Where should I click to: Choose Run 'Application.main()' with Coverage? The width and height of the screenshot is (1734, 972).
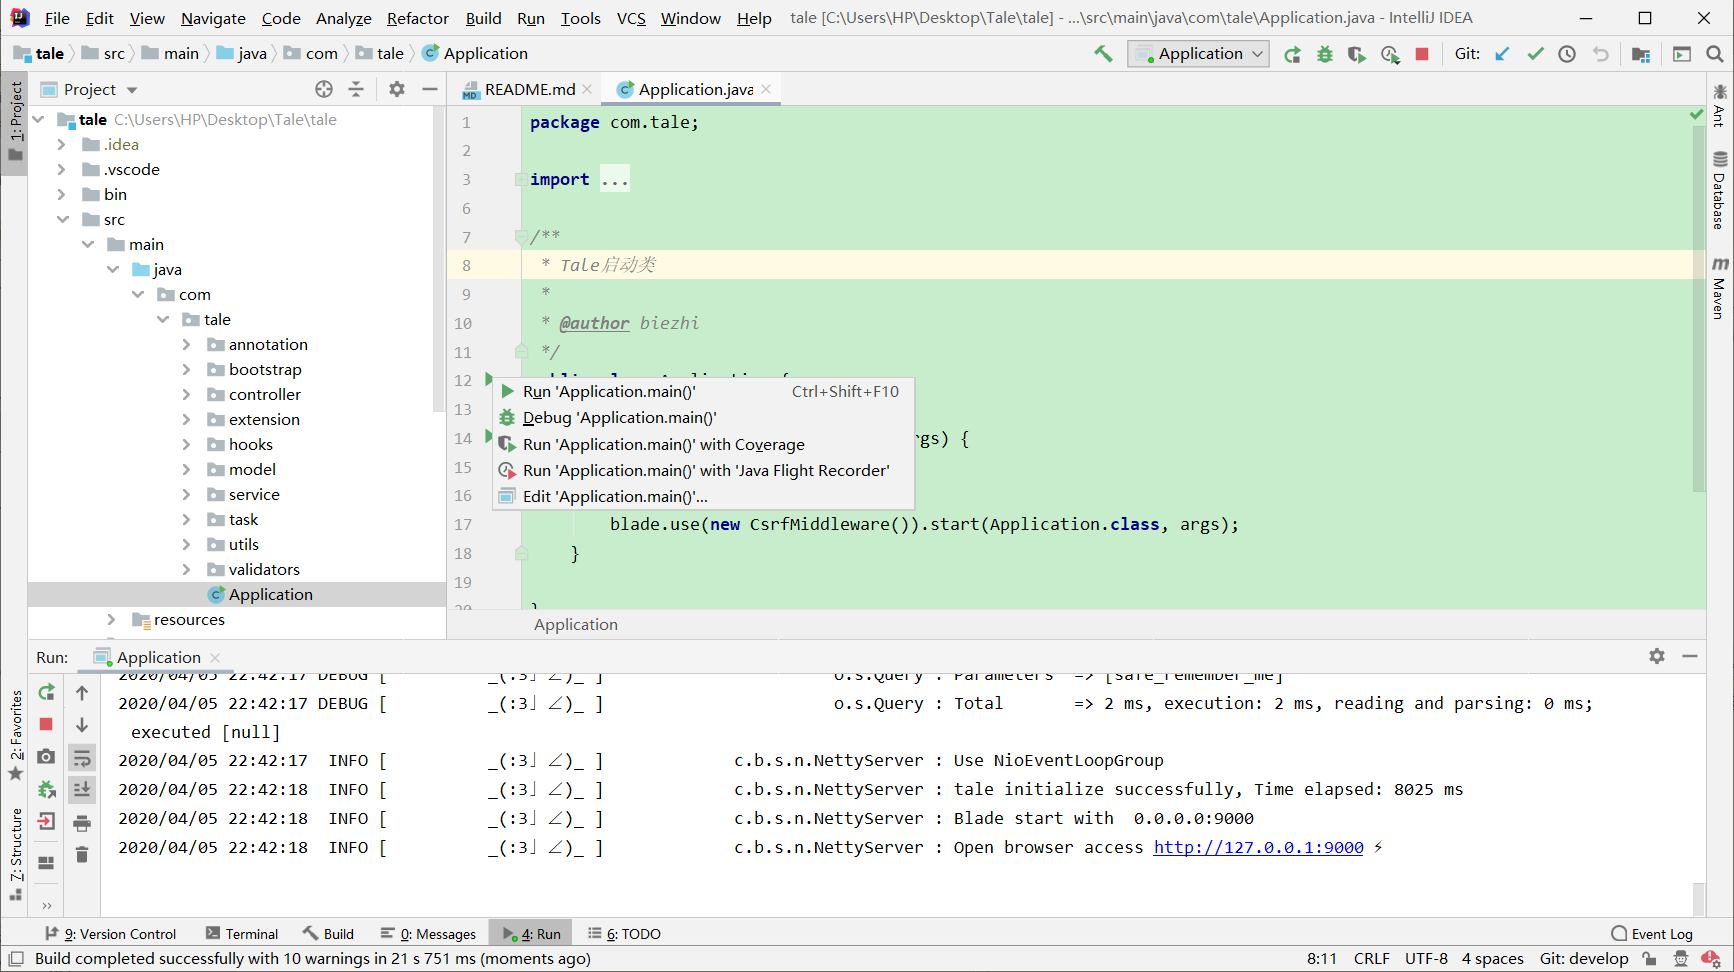(703, 444)
